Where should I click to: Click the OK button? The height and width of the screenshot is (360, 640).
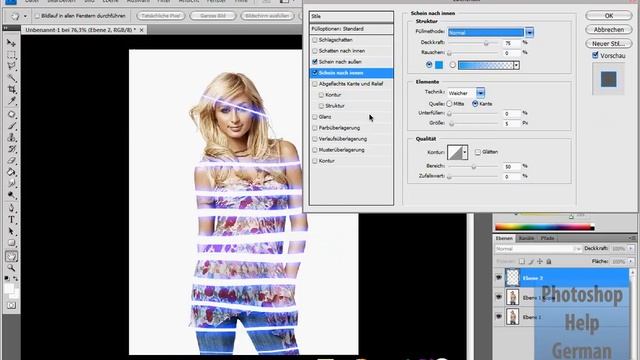[x=609, y=16]
